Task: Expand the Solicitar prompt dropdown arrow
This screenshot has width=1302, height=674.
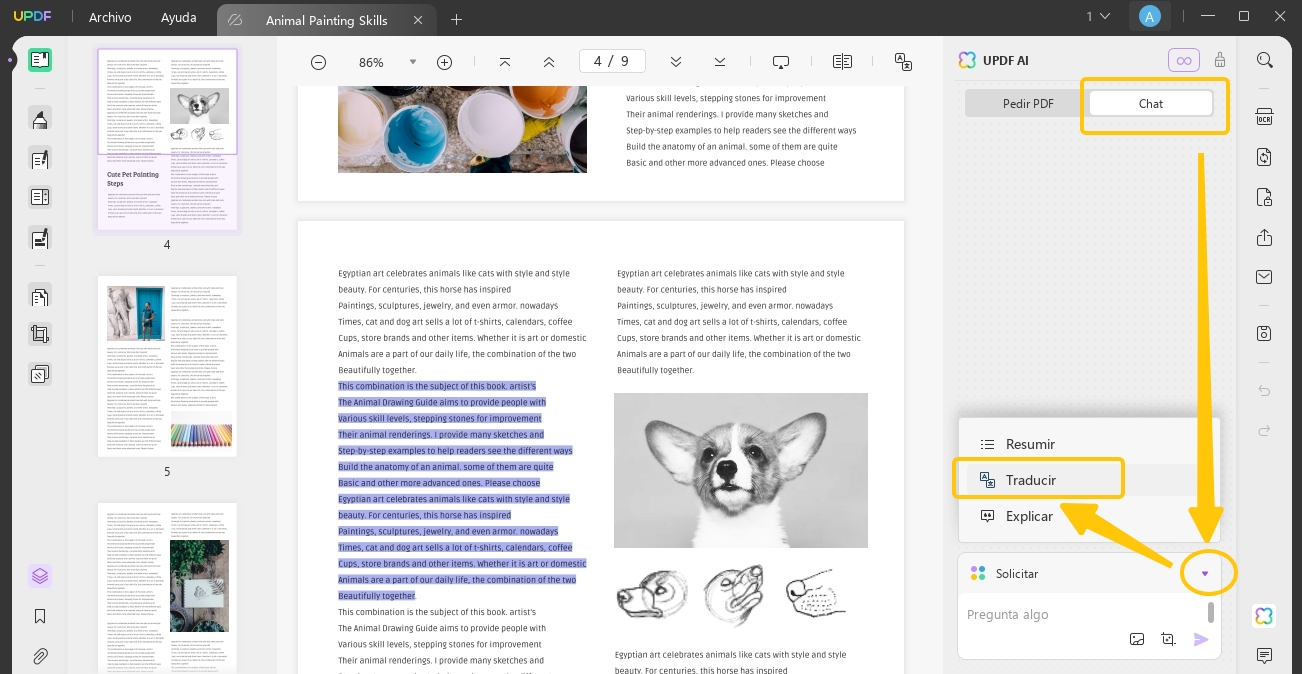Action: [1205, 574]
